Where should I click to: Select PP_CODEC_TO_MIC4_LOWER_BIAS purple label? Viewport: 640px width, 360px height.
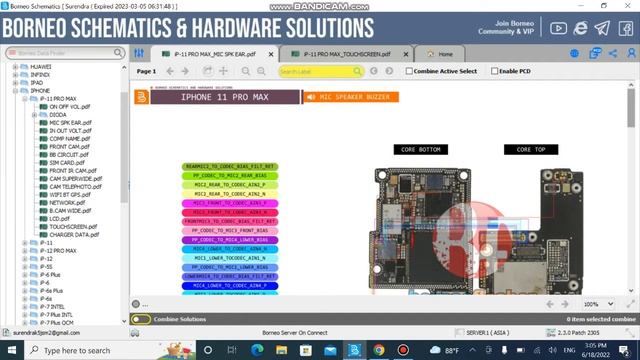230,240
